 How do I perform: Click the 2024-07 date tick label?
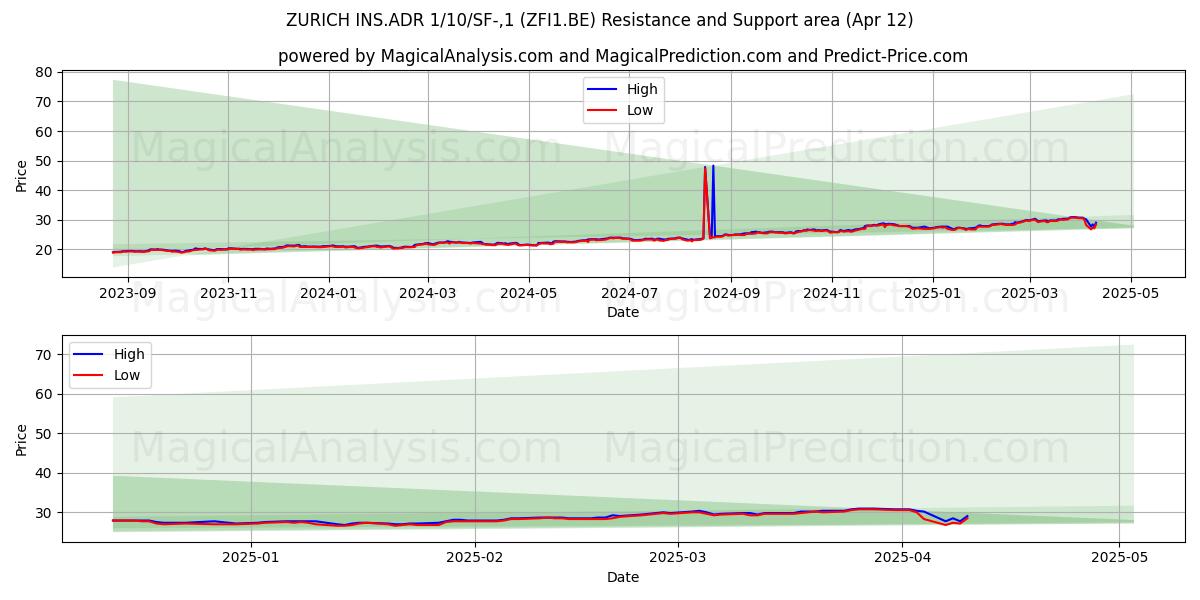(629, 293)
